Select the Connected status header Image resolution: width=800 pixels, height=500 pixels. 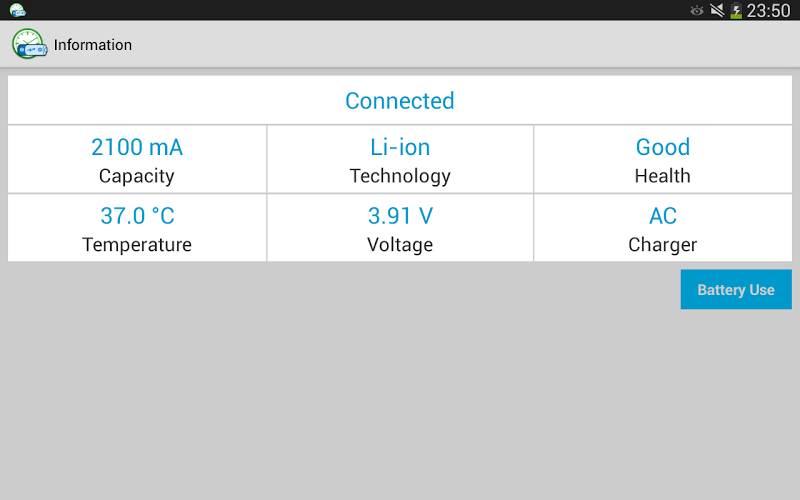point(400,101)
